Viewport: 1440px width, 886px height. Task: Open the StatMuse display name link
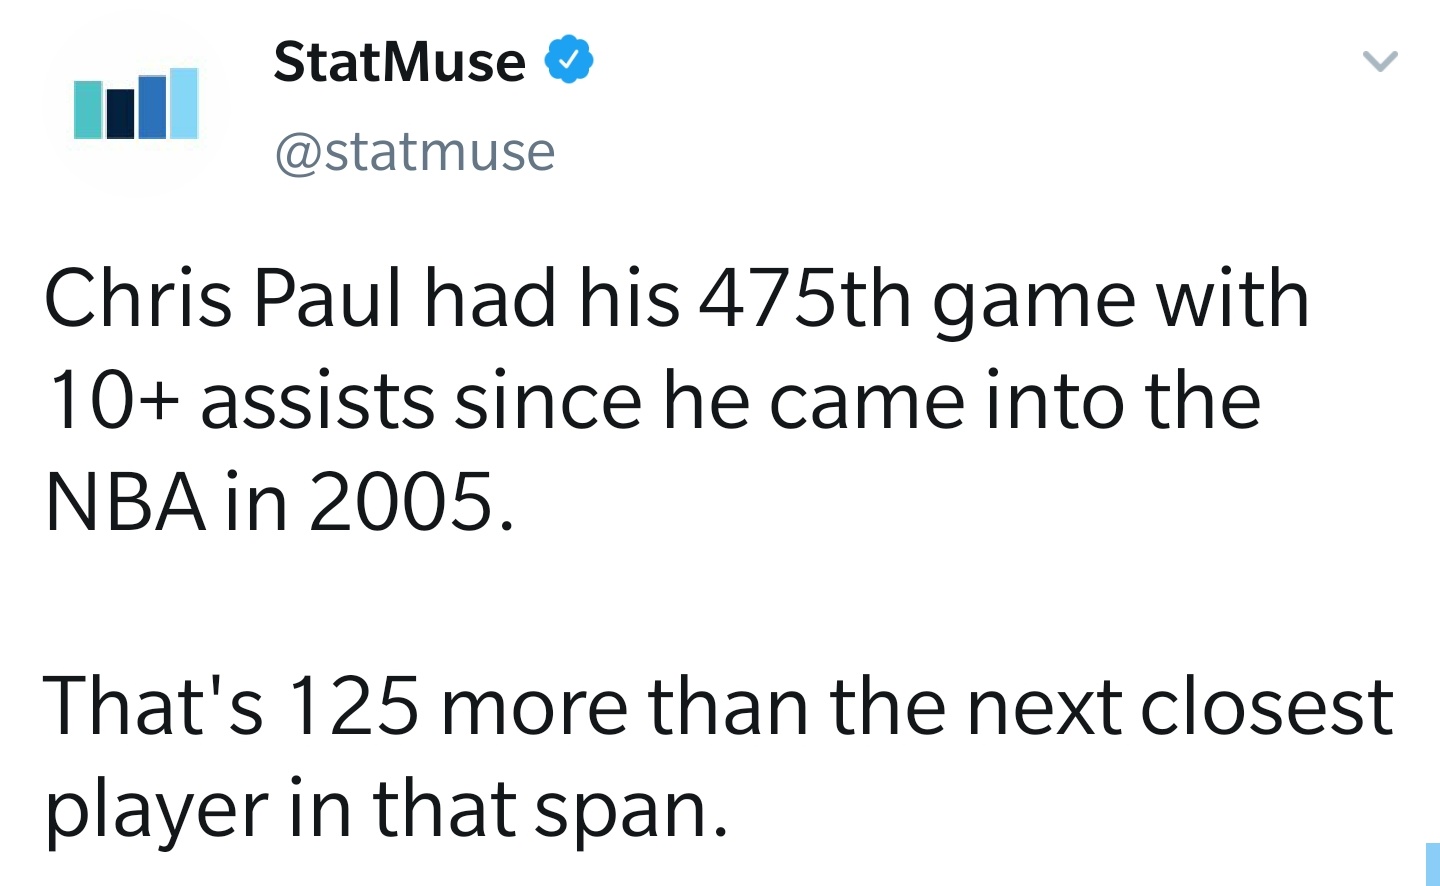point(399,61)
